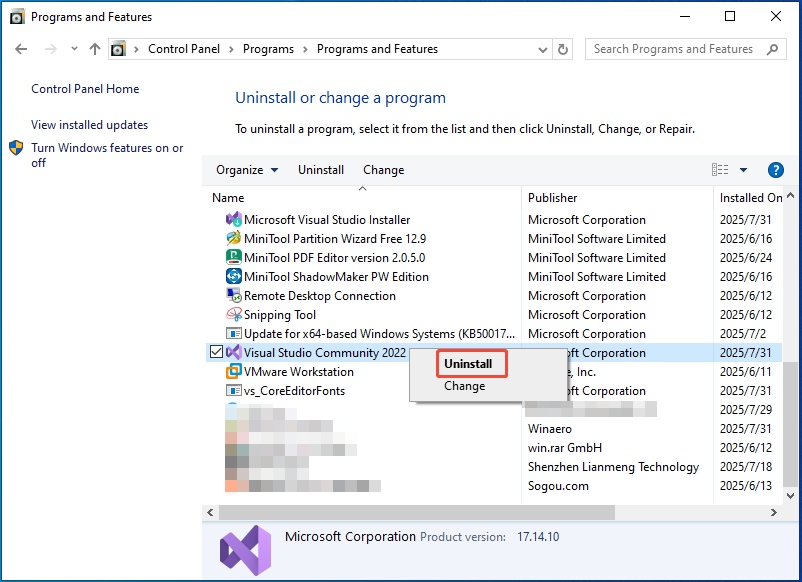Select the Remote Desktop Connection entry
Viewport: 802px width, 582px height.
(x=320, y=296)
